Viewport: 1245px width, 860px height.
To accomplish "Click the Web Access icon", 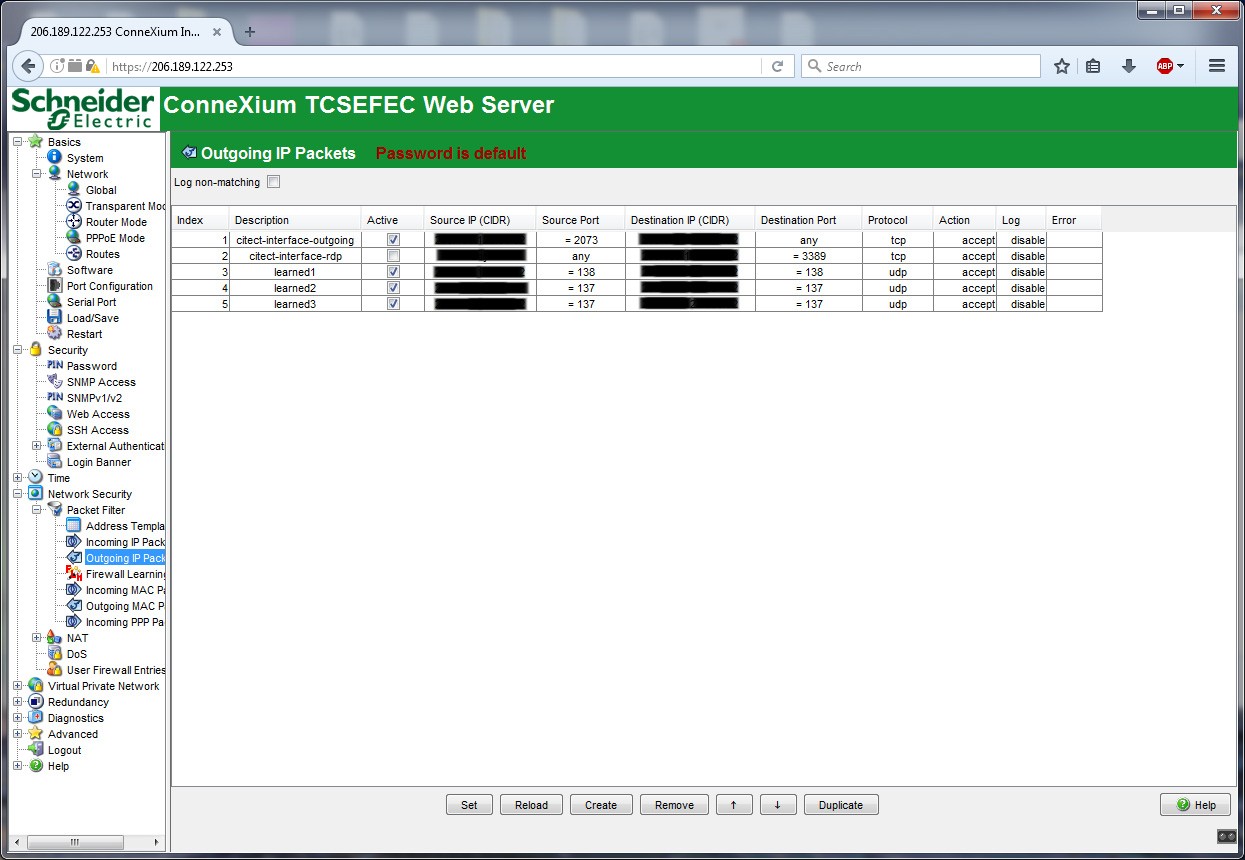I will [55, 414].
